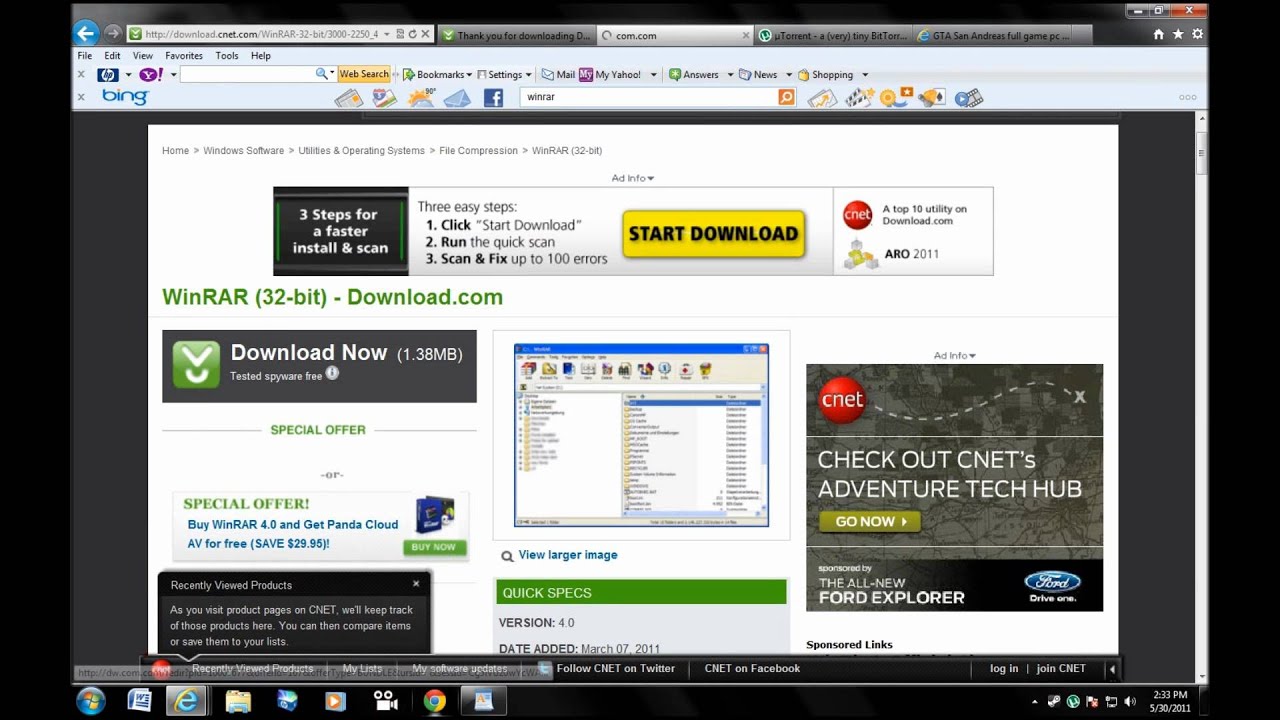Follow the File Compression breadcrumb link

[478, 151]
